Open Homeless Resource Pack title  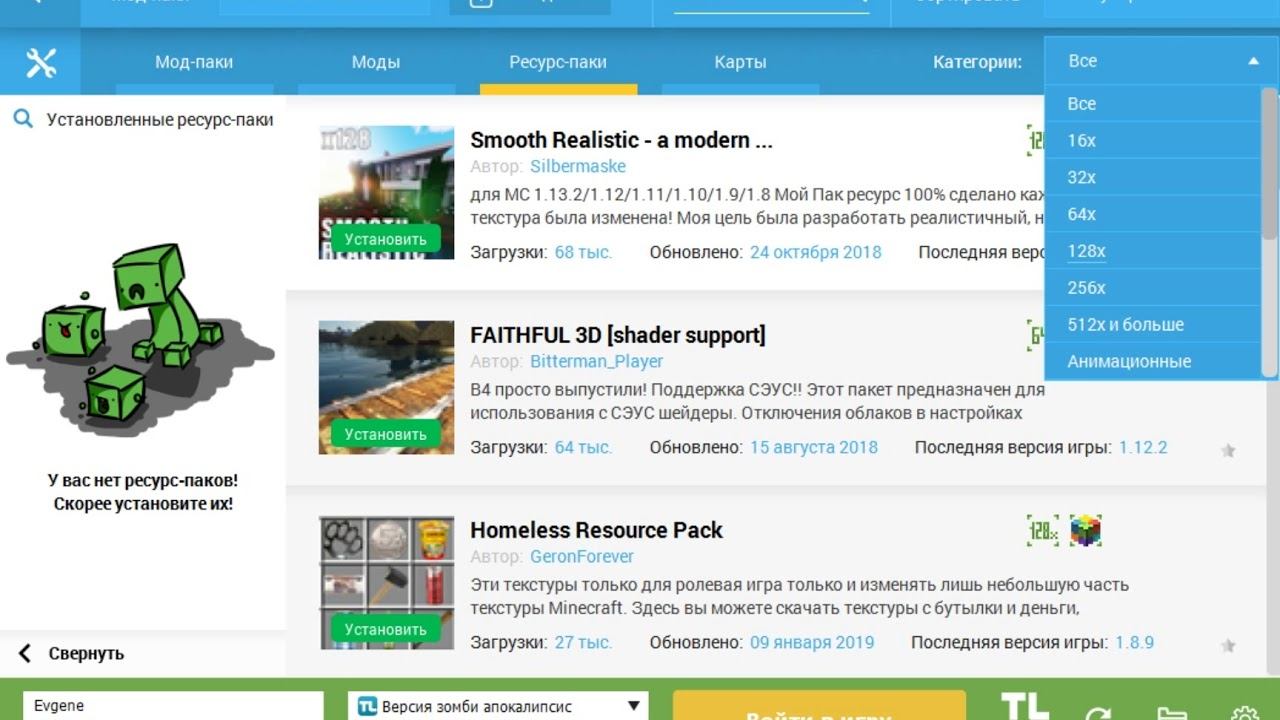[597, 530]
